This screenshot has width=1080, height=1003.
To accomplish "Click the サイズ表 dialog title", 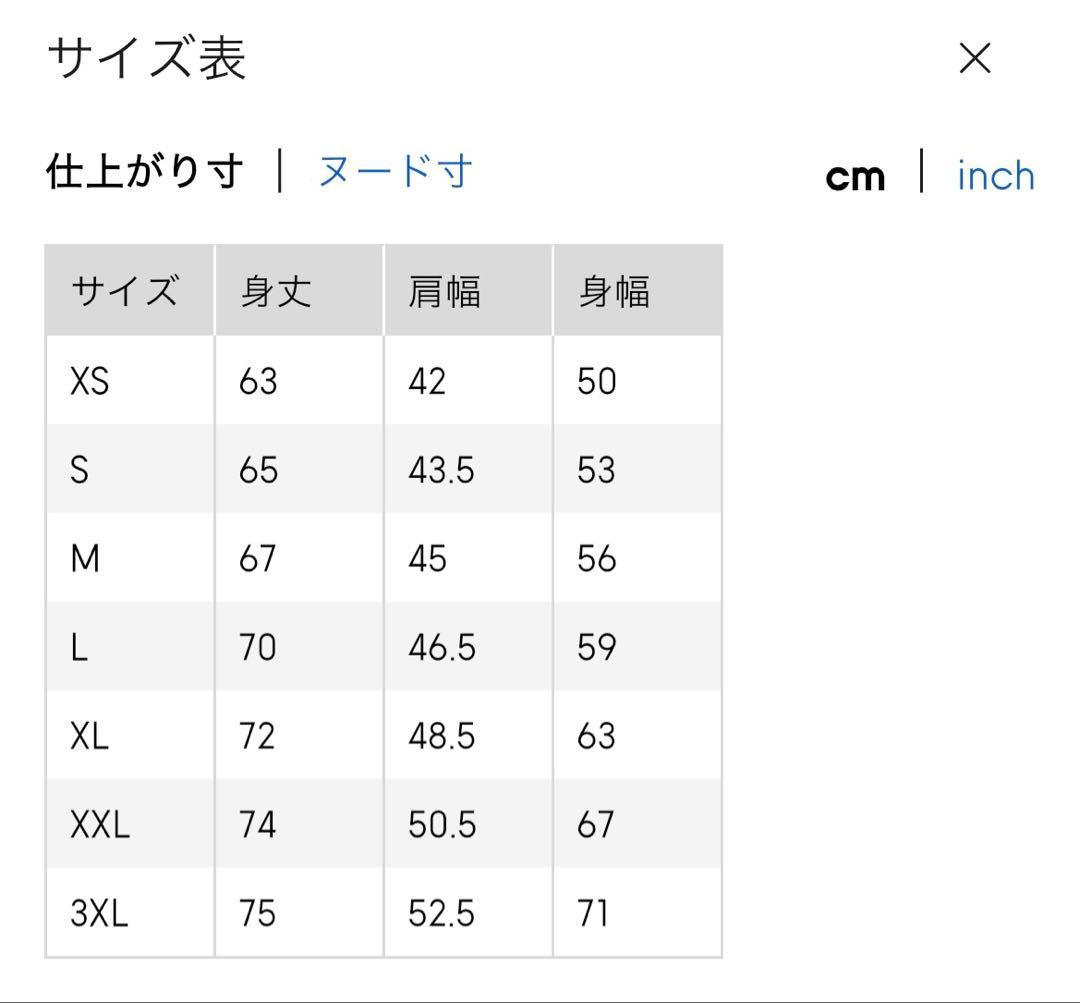I will pyautogui.click(x=147, y=58).
